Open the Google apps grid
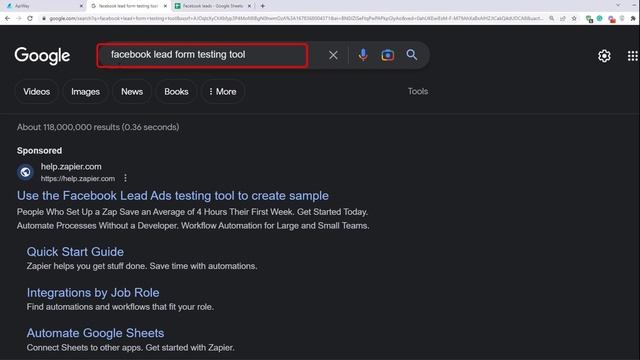Image resolution: width=640 pixels, height=360 pixels. point(632,56)
